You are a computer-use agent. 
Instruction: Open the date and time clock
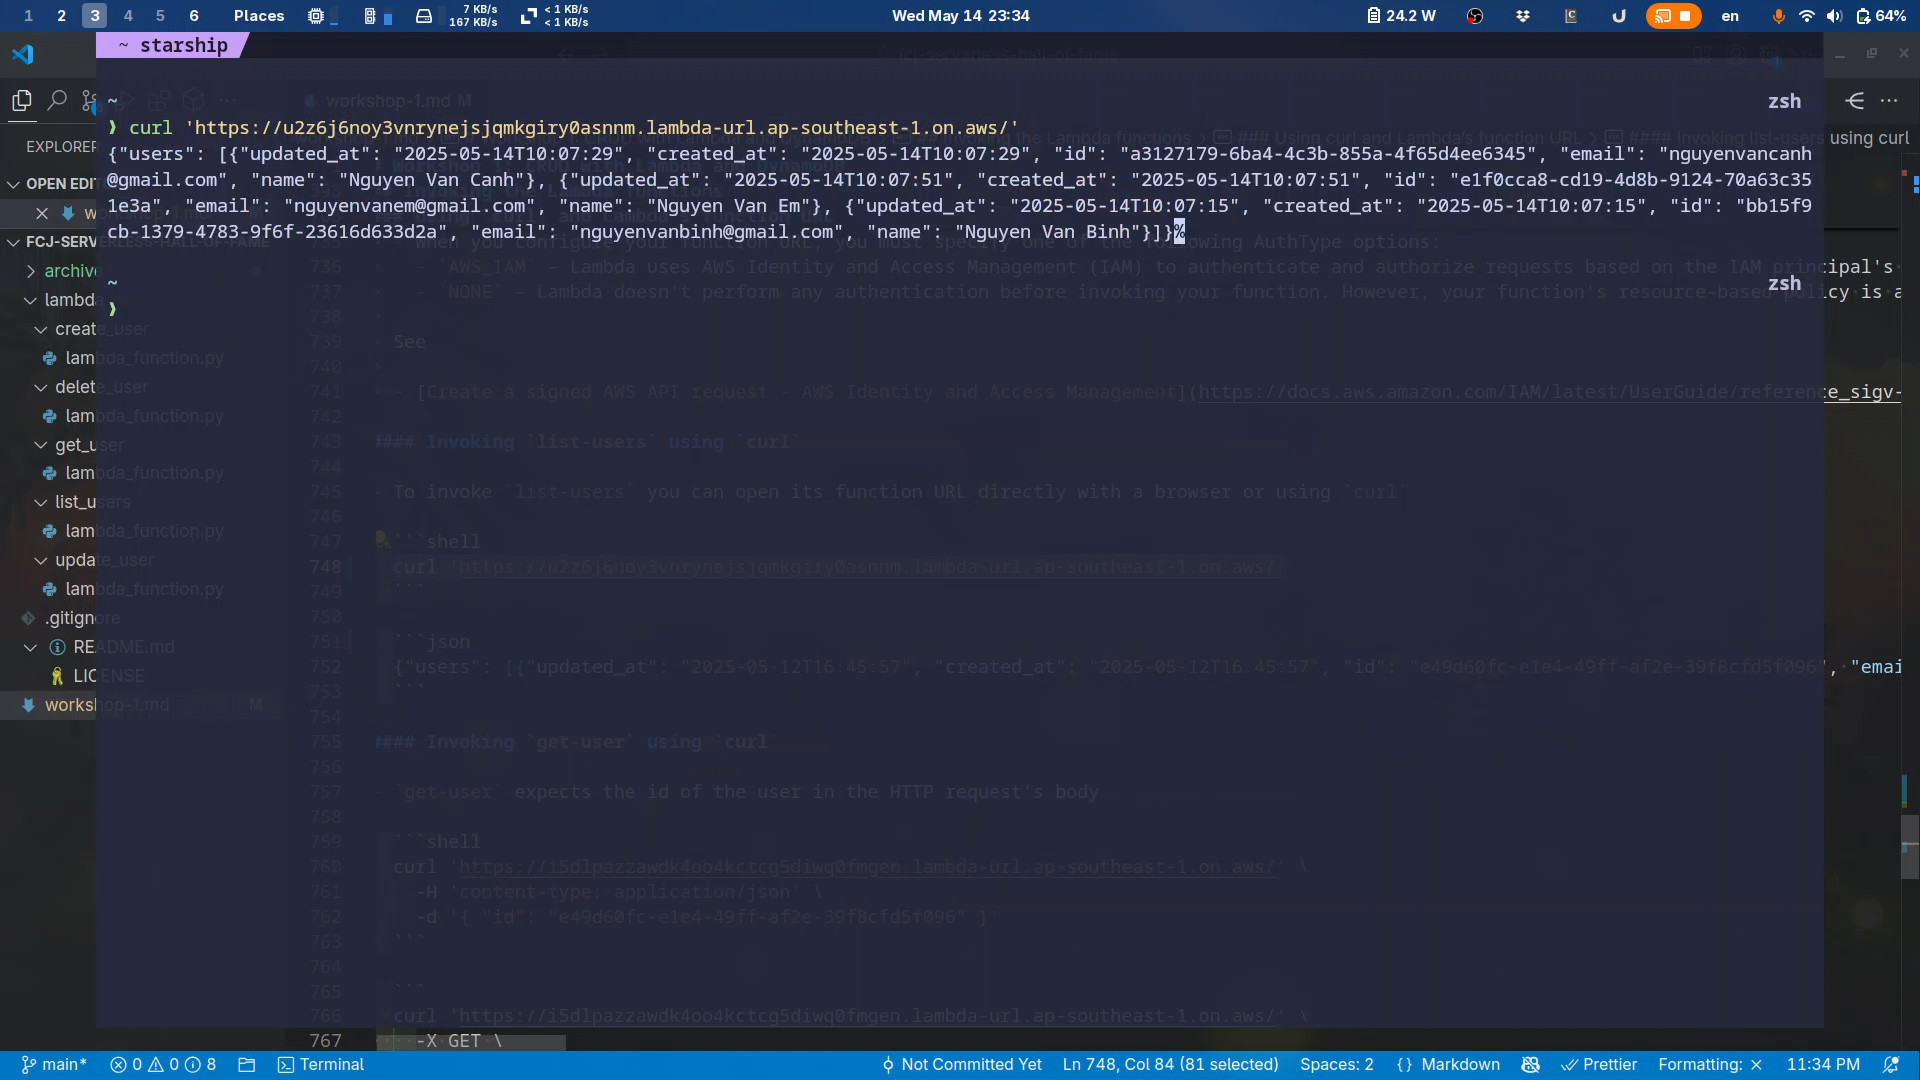[960, 15]
